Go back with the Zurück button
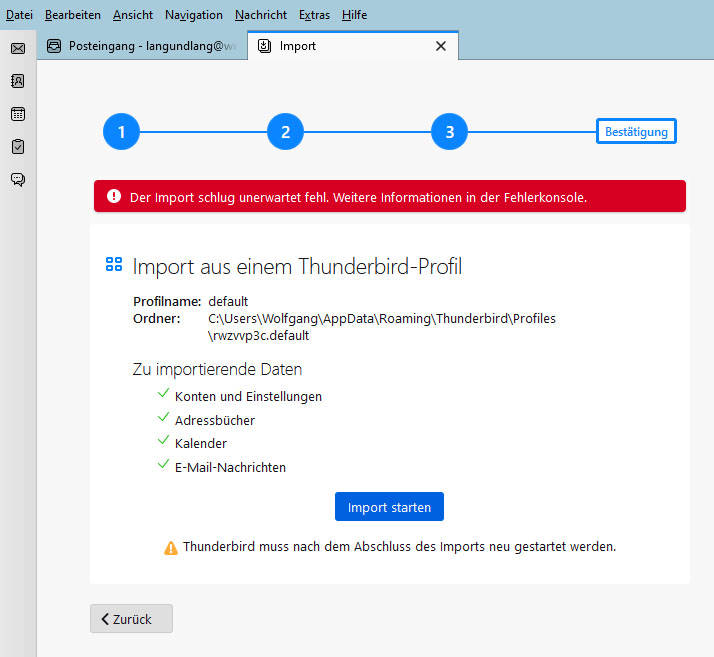 [131, 619]
